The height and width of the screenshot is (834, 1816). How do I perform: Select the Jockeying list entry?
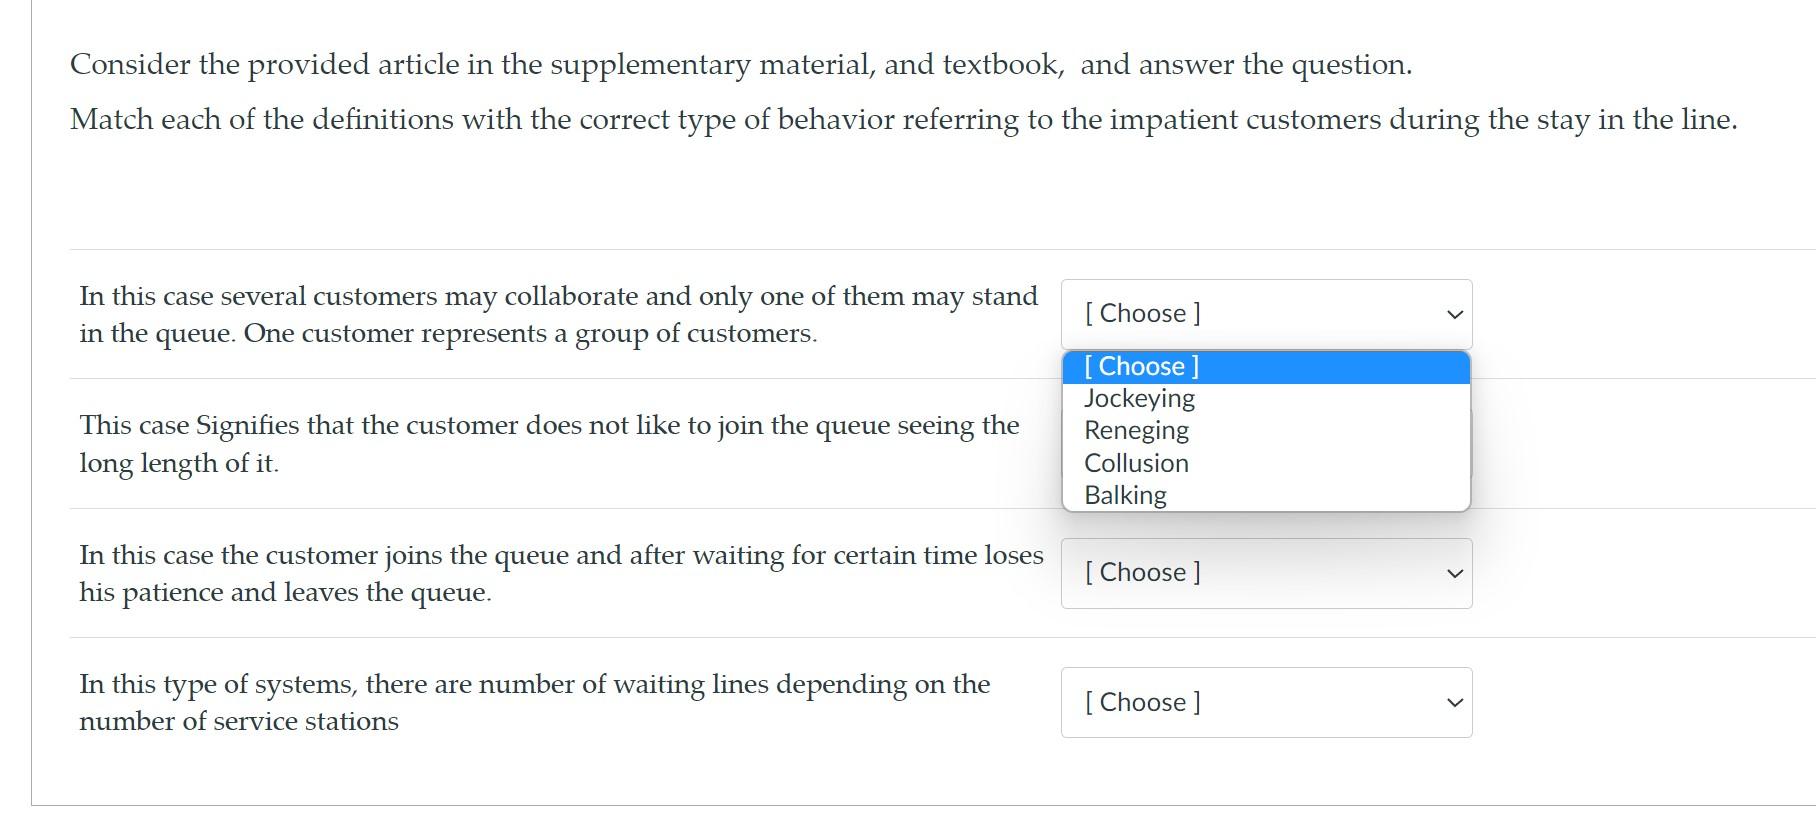point(1139,397)
